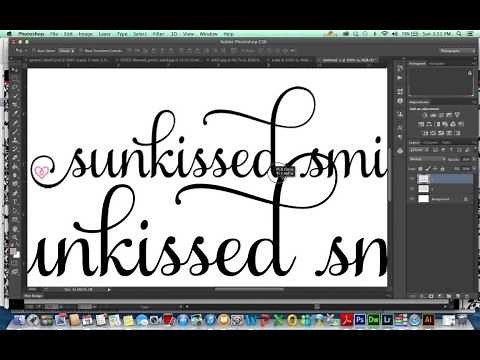
Task: Toggle Quick Mask mode in toolbar
Action: click(15, 263)
